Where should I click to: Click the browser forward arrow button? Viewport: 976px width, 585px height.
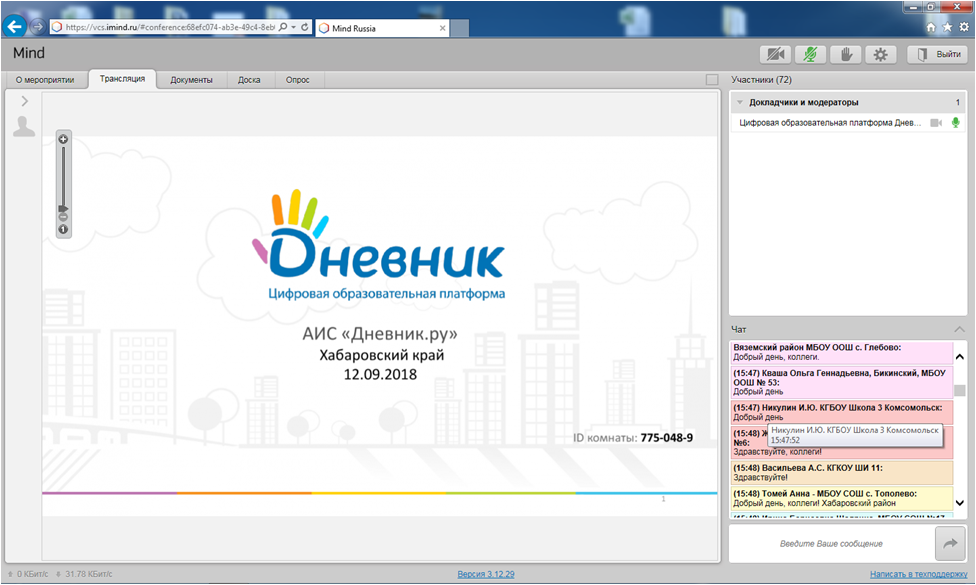[37, 27]
